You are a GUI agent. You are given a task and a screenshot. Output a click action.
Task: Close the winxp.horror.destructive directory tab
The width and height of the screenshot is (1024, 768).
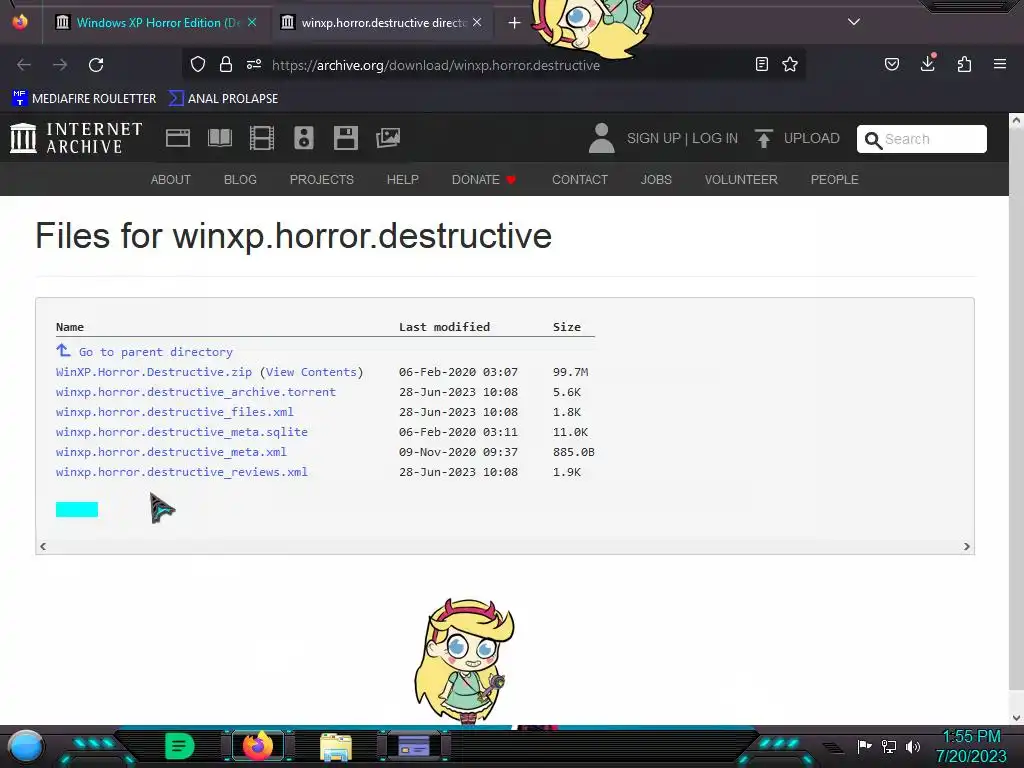(x=477, y=23)
